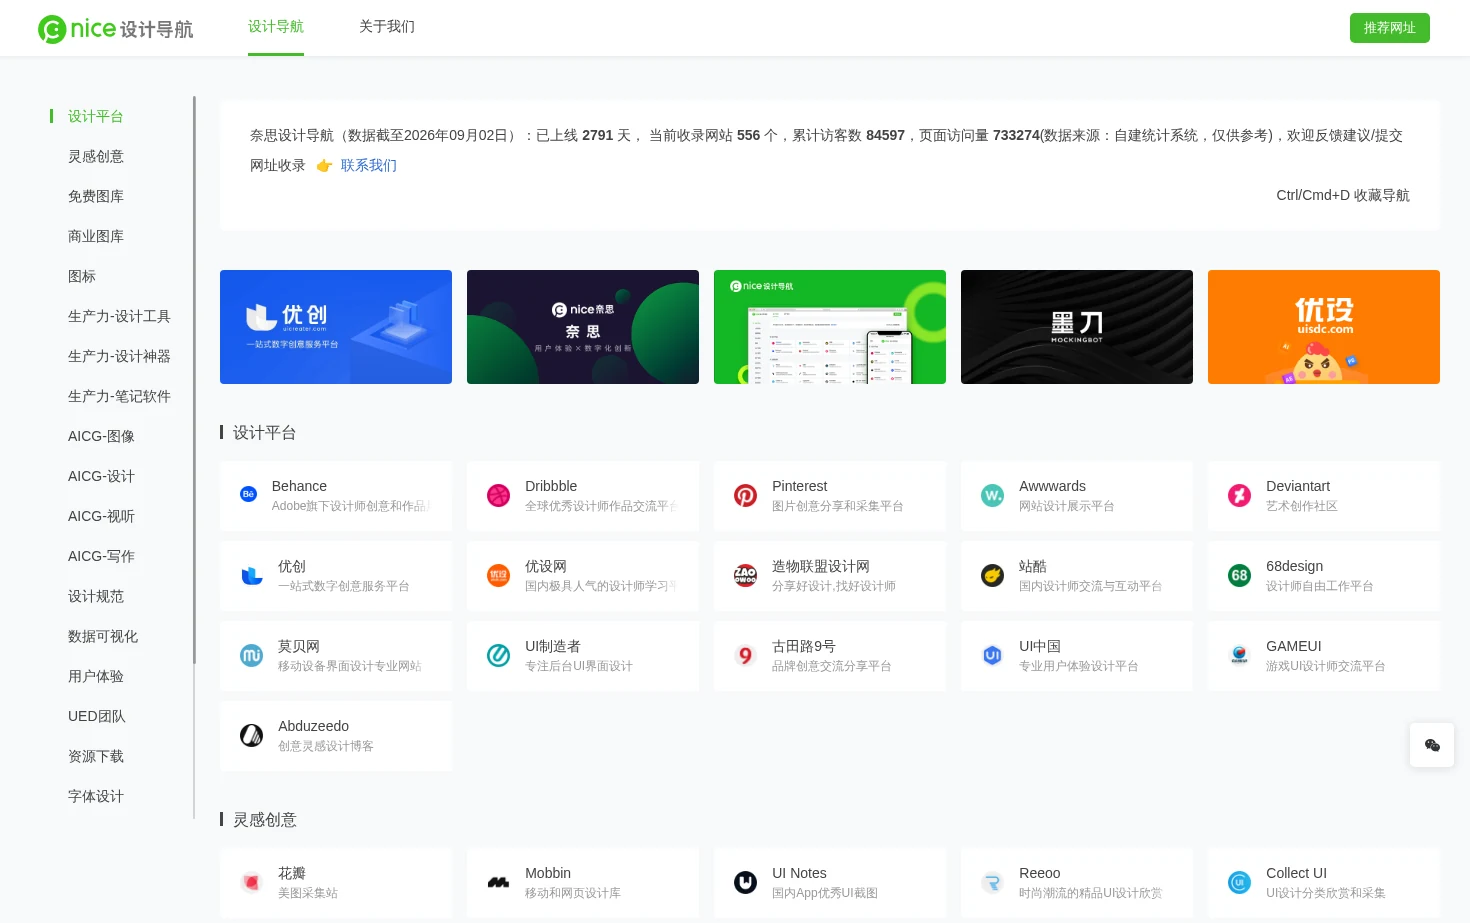Screen dimensions: 1470x923
Task: Select AICG-写作 in the sidebar
Action: (x=101, y=556)
